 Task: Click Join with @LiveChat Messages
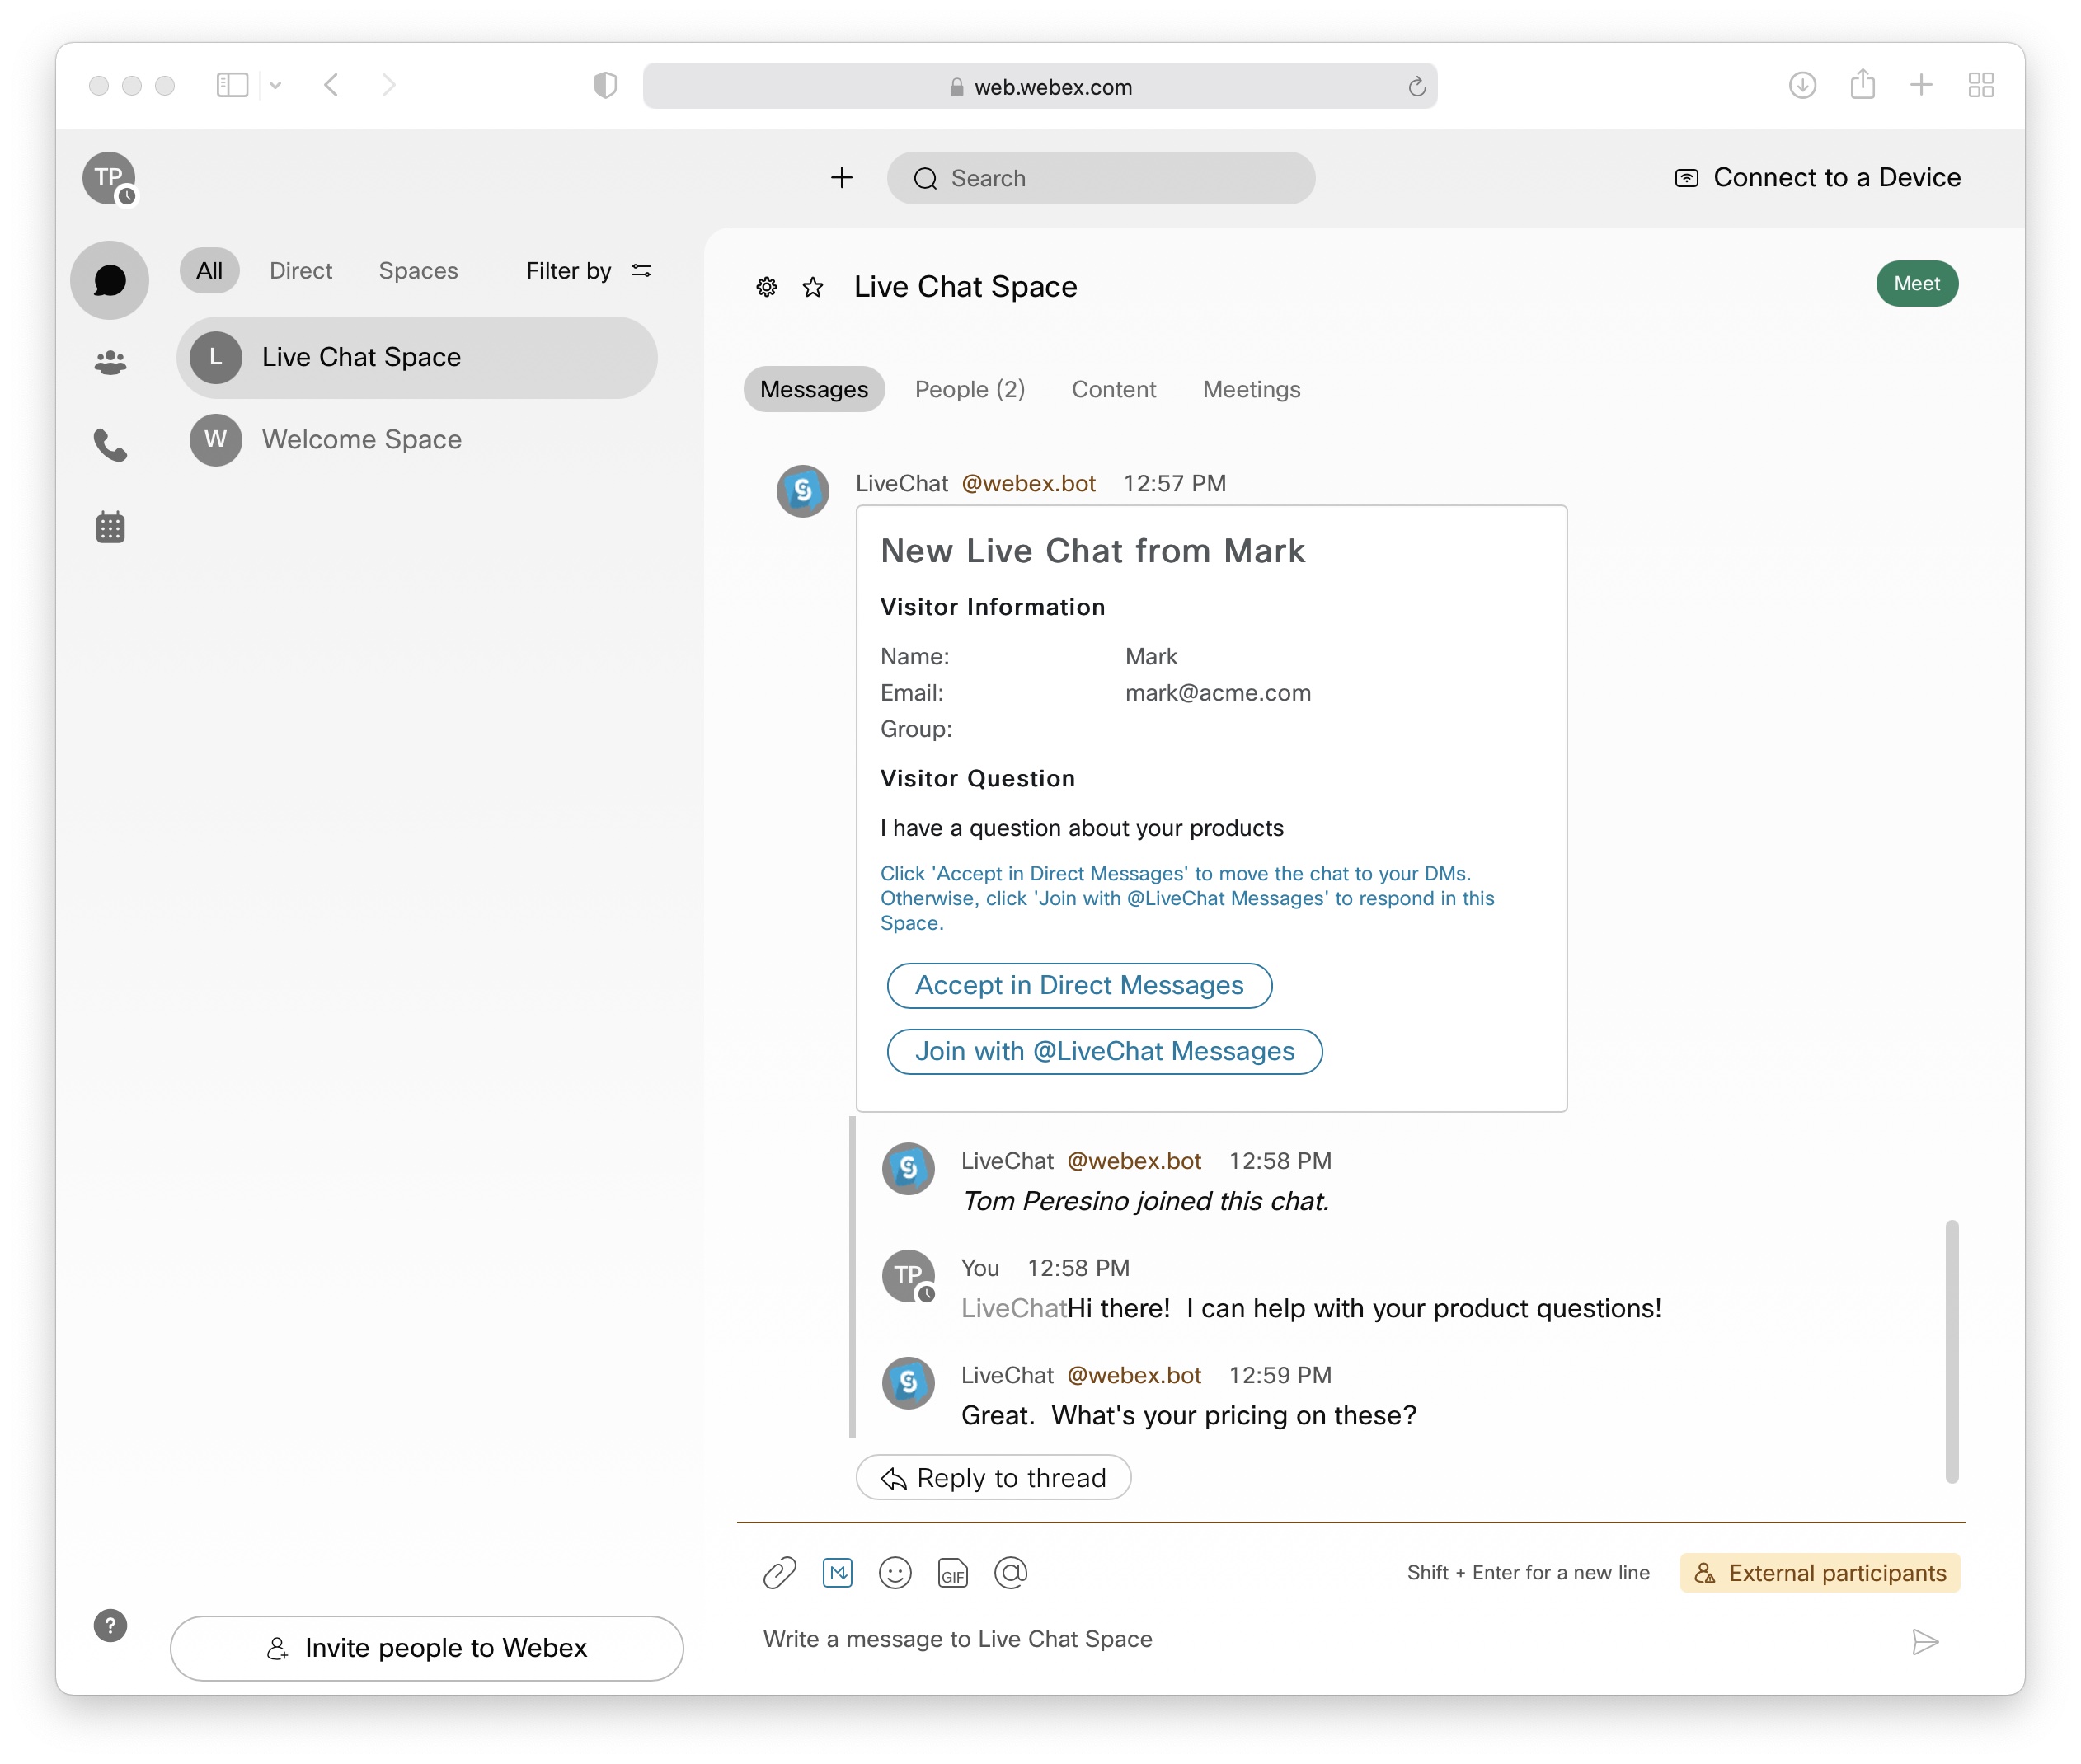(x=1104, y=1051)
